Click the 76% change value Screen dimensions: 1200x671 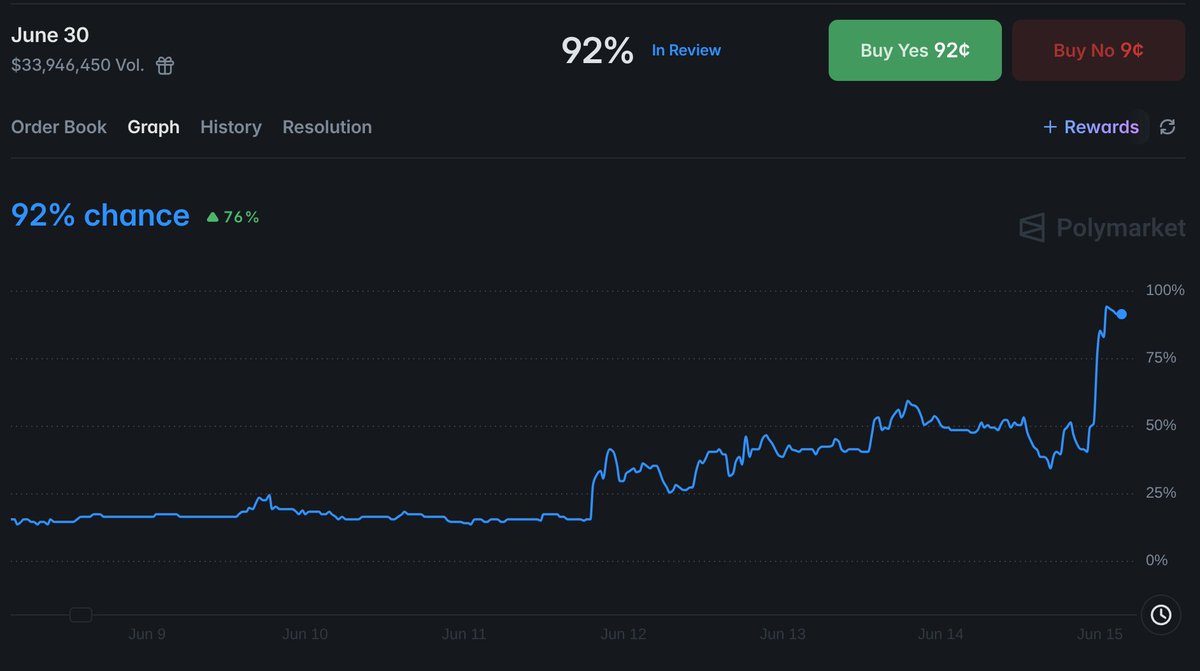coord(241,217)
